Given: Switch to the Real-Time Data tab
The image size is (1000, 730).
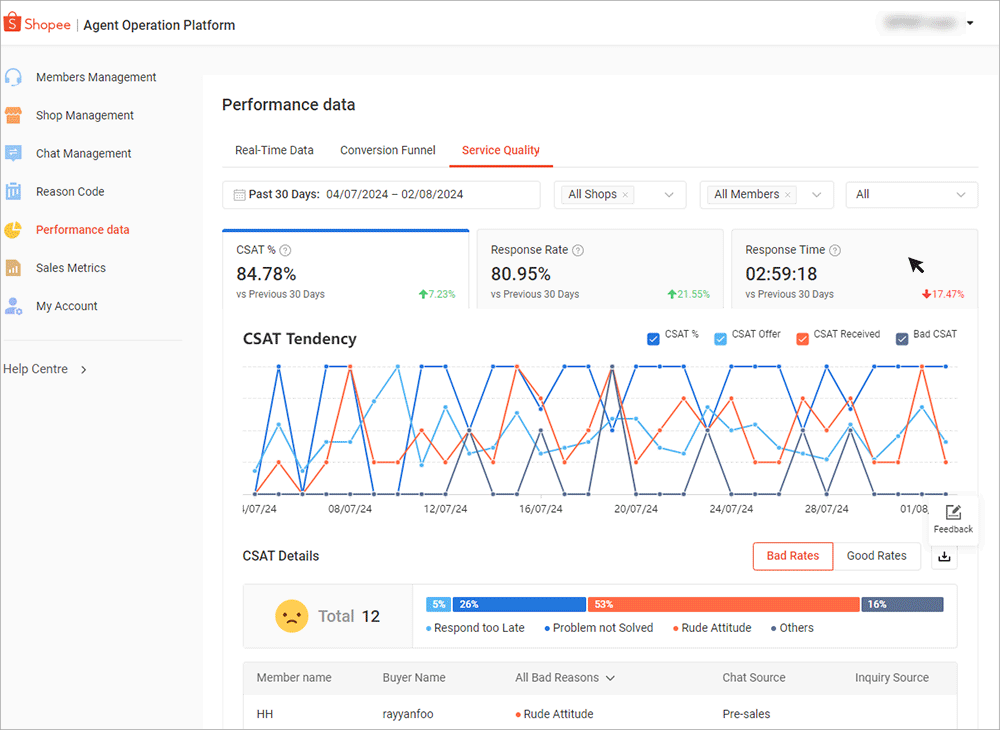Looking at the screenshot, I should (x=274, y=150).
